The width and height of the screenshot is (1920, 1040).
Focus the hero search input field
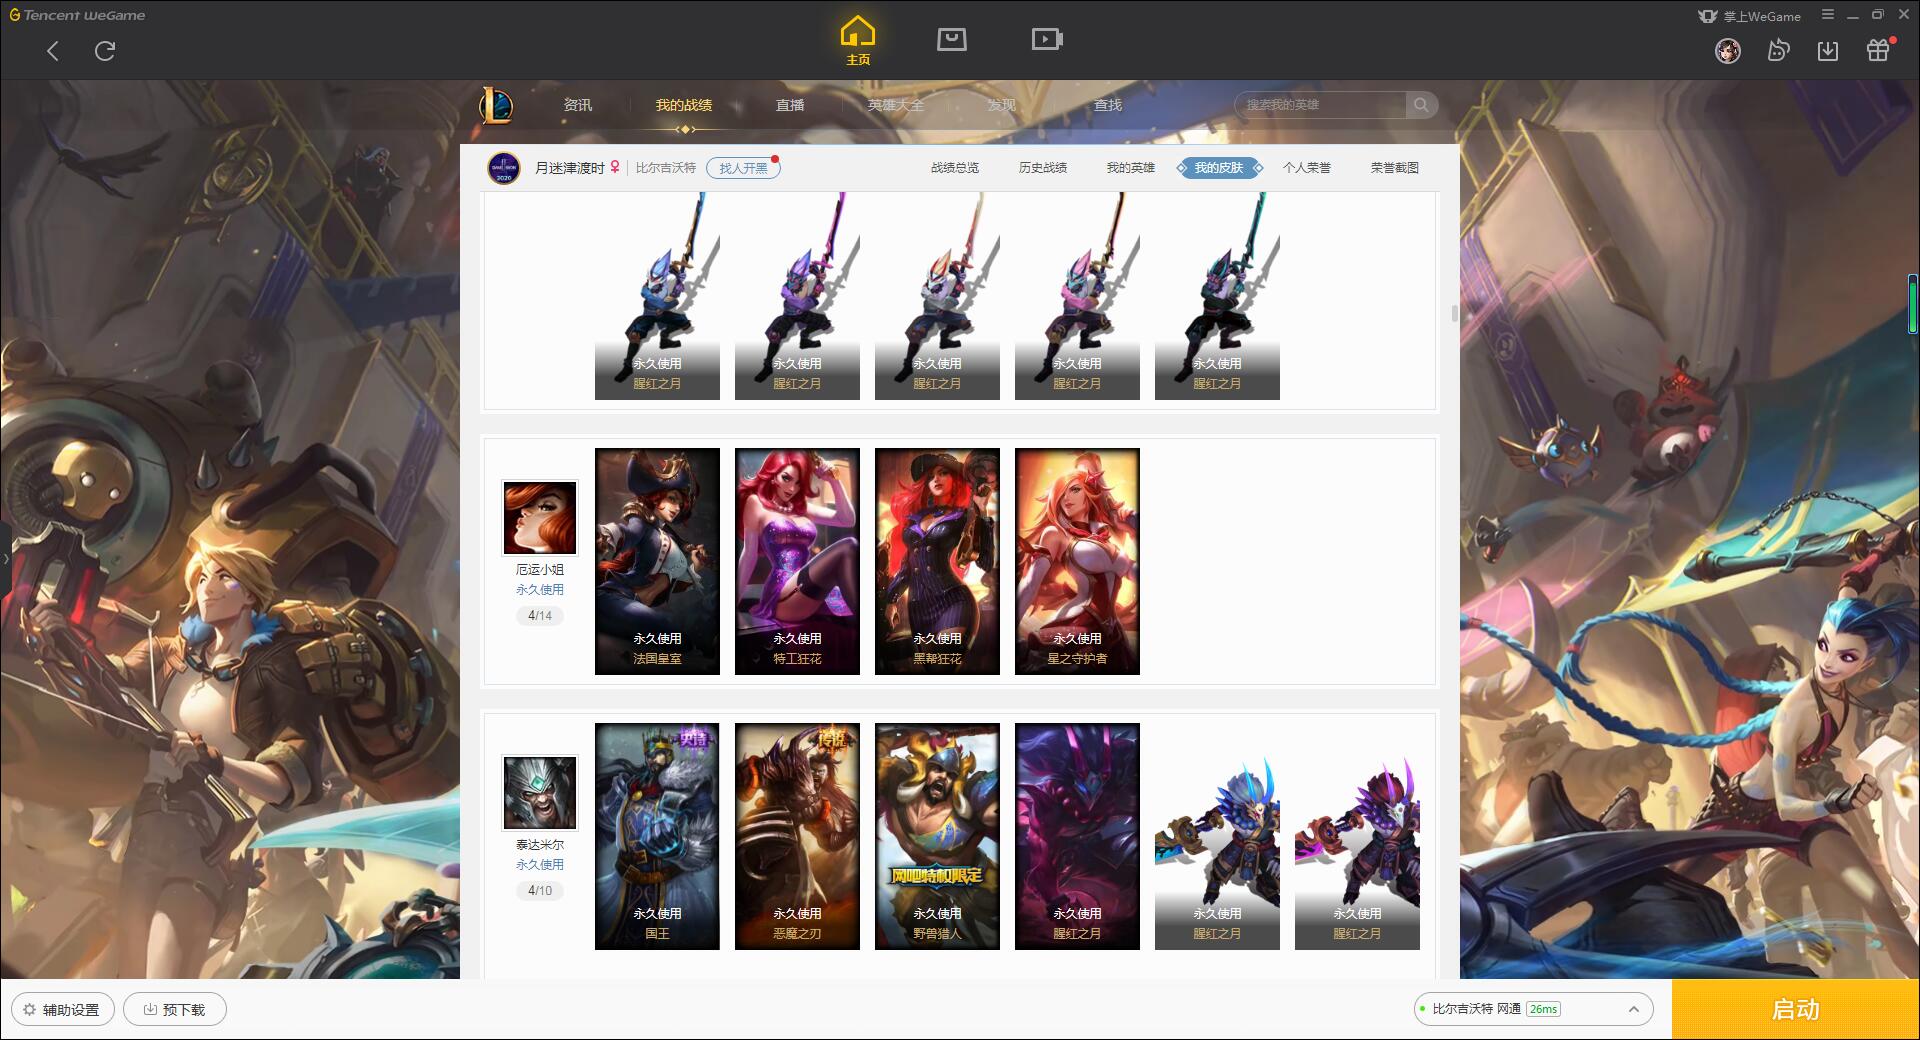[x=1320, y=105]
